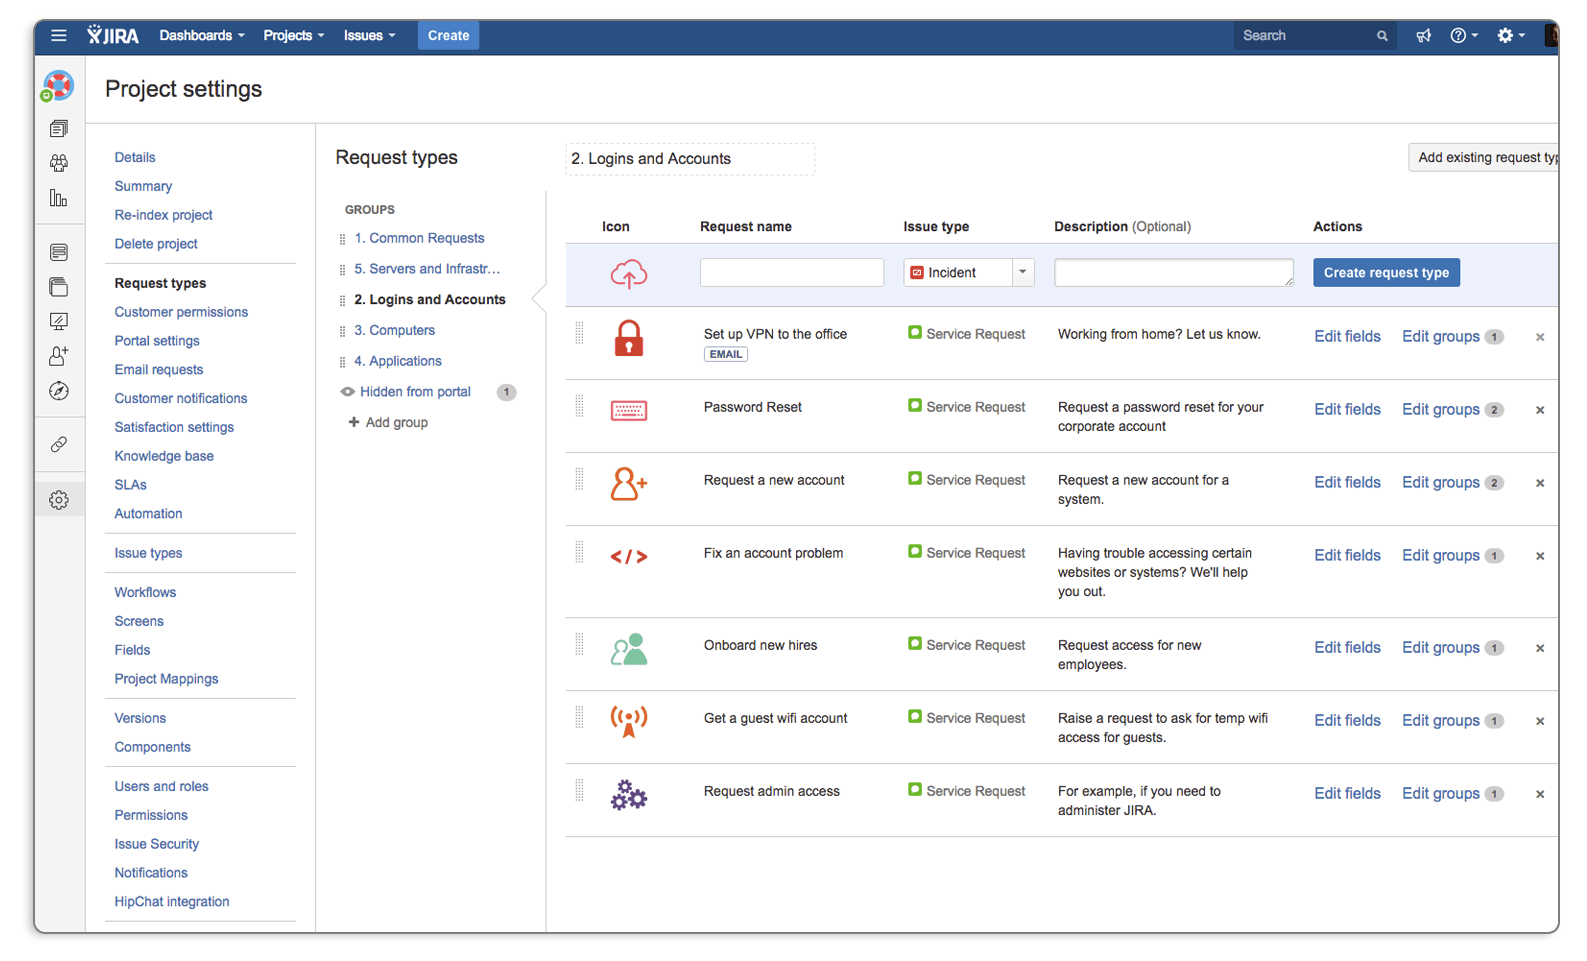Open the Projects dropdown menu
The image size is (1587, 961).
coord(294,36)
